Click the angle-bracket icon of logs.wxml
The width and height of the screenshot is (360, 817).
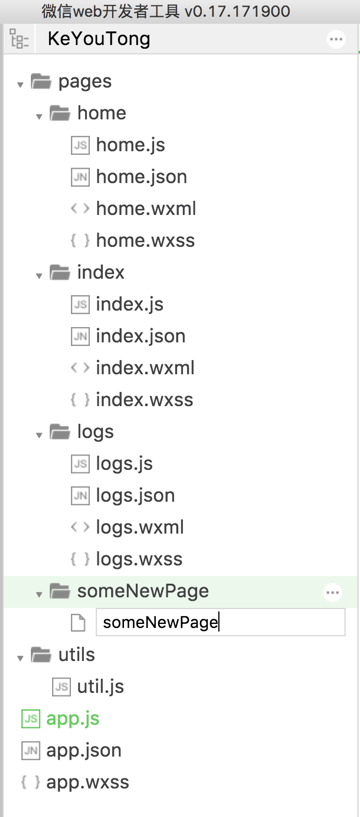coord(80,527)
